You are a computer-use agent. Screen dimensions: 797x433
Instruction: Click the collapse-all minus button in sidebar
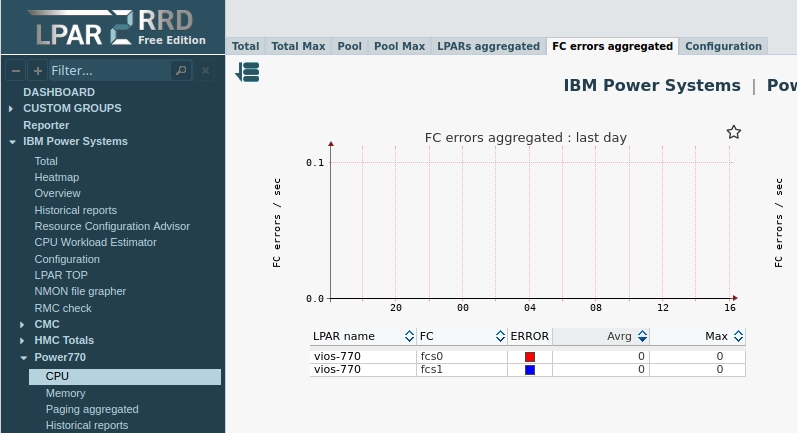(16, 71)
